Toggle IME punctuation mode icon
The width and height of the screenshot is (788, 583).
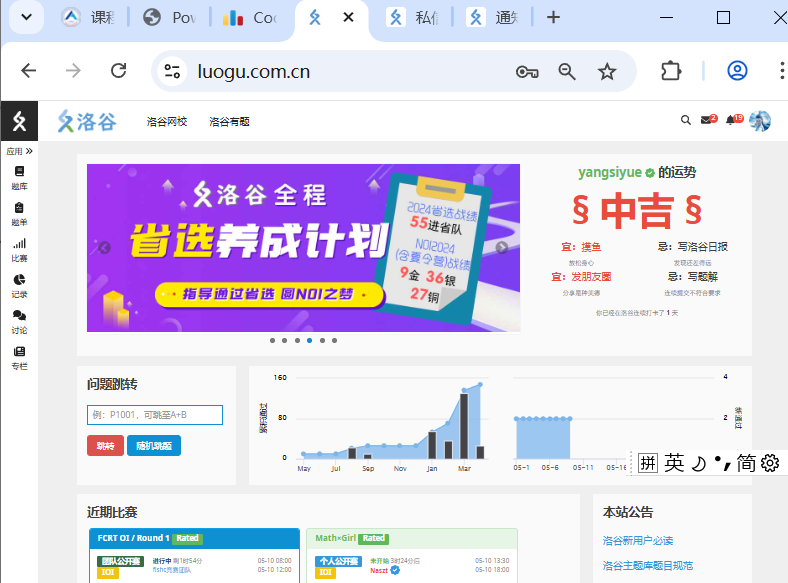(722, 463)
